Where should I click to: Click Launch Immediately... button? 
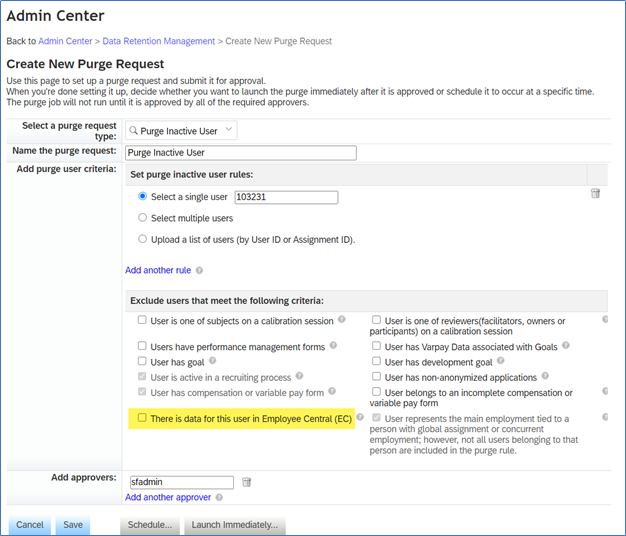point(235,525)
